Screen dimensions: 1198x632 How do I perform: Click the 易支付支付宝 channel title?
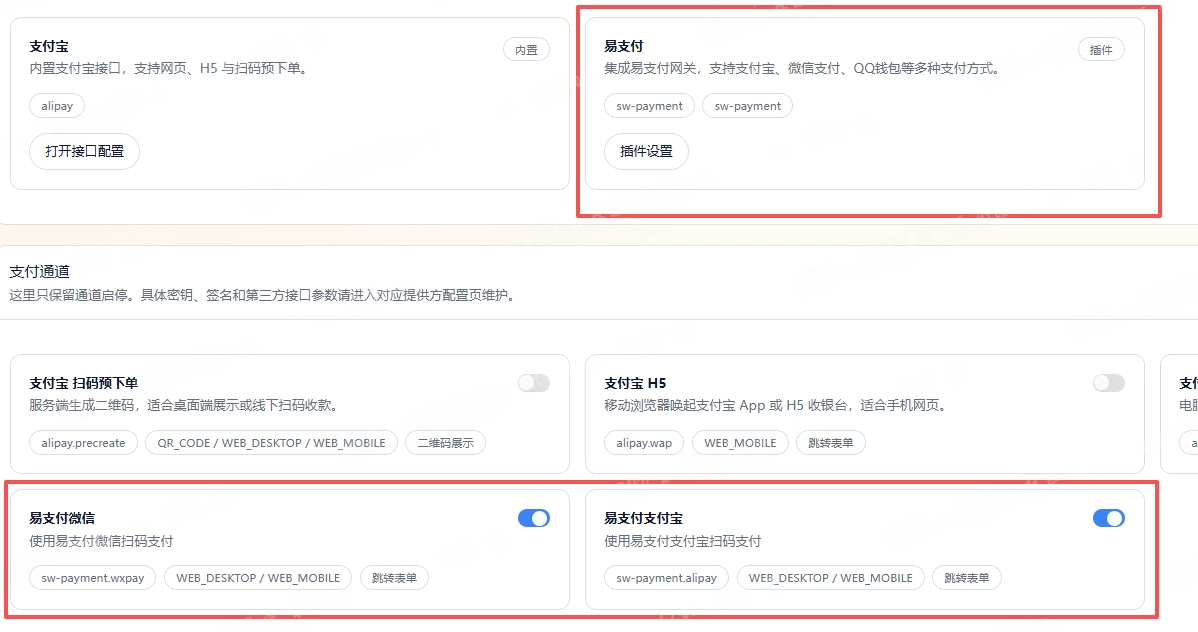[643, 519]
